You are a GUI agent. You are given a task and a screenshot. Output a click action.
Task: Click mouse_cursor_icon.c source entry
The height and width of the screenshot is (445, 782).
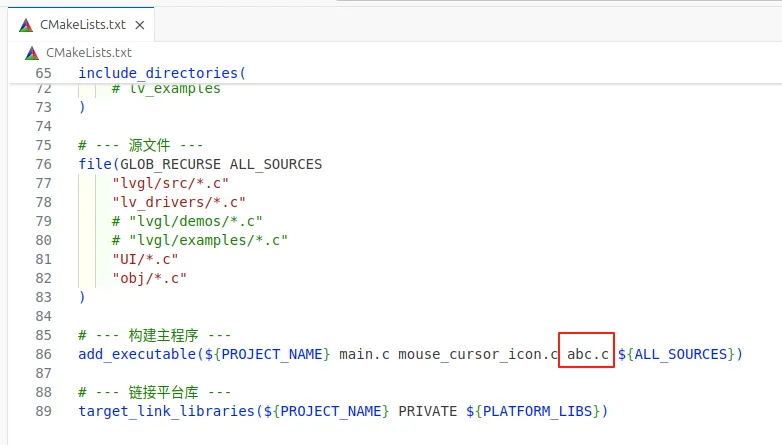tap(478, 354)
